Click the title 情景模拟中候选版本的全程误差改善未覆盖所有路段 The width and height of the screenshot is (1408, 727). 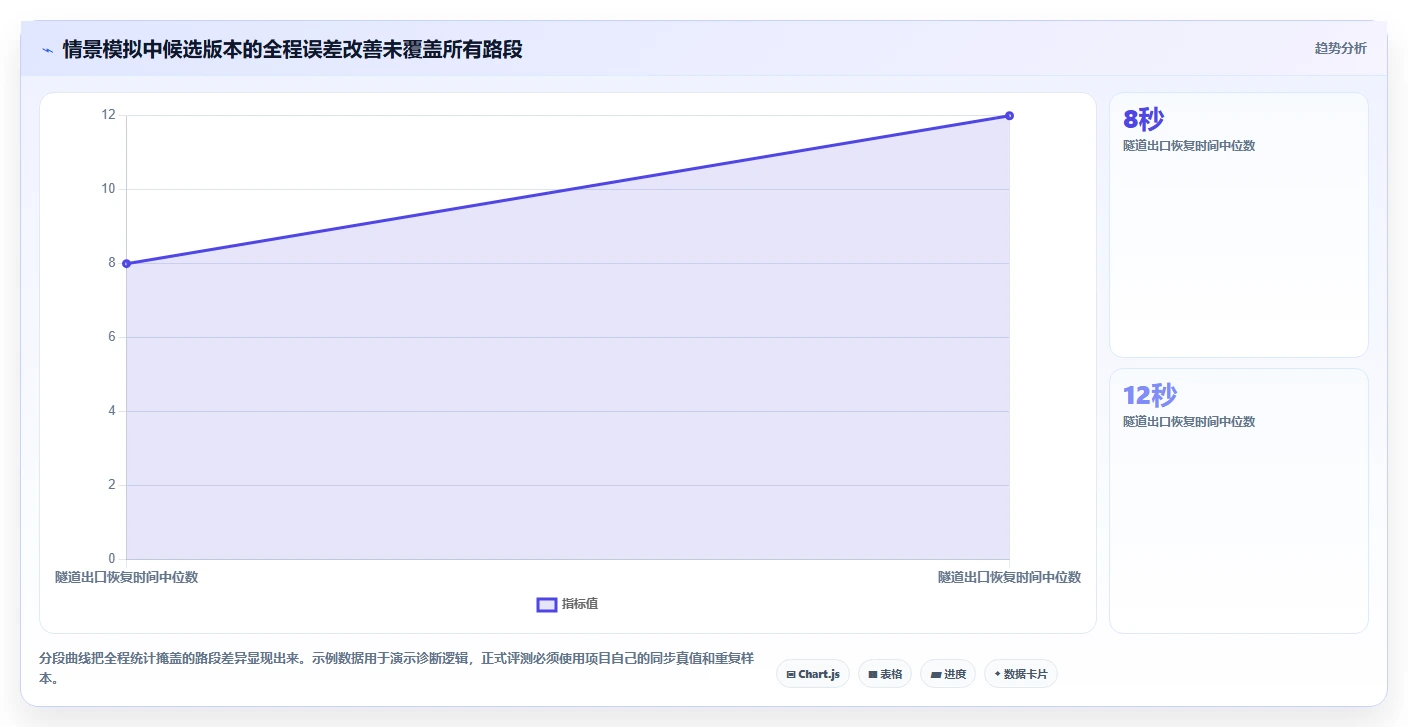292,49
